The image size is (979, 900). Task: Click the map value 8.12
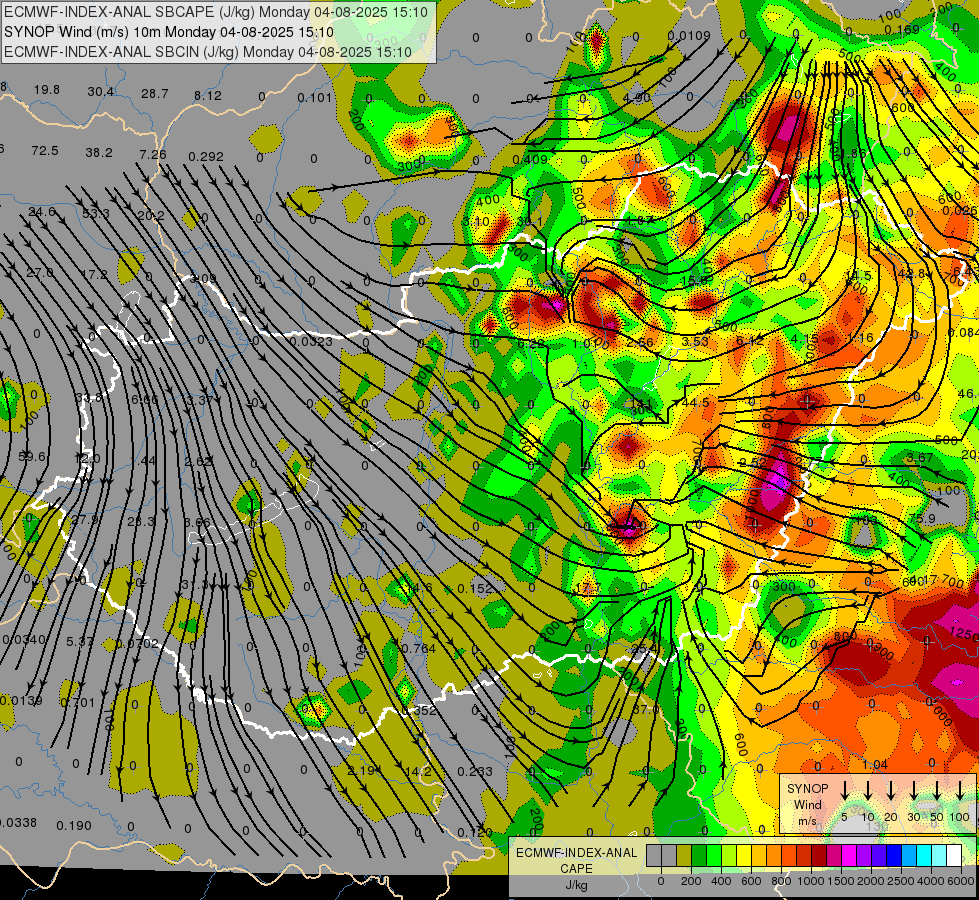tap(208, 96)
